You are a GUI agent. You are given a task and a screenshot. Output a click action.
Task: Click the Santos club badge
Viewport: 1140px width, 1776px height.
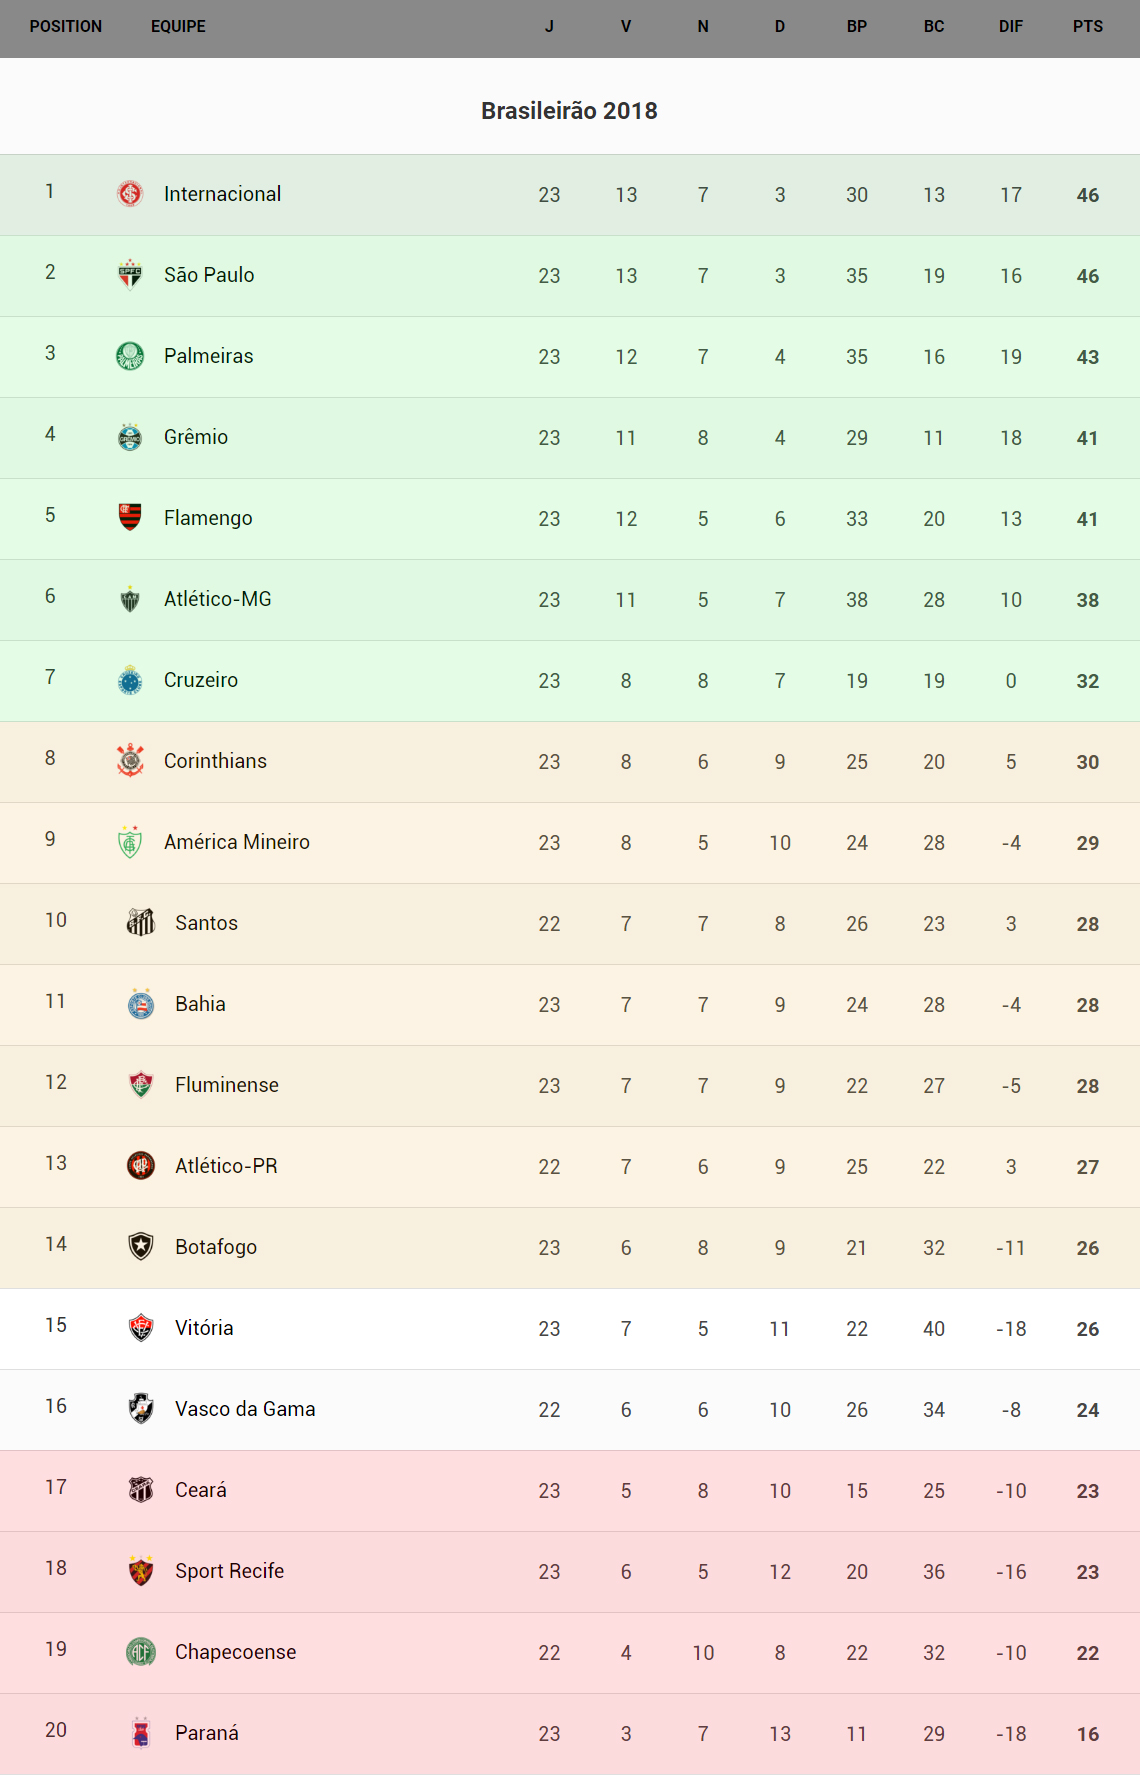point(141,922)
